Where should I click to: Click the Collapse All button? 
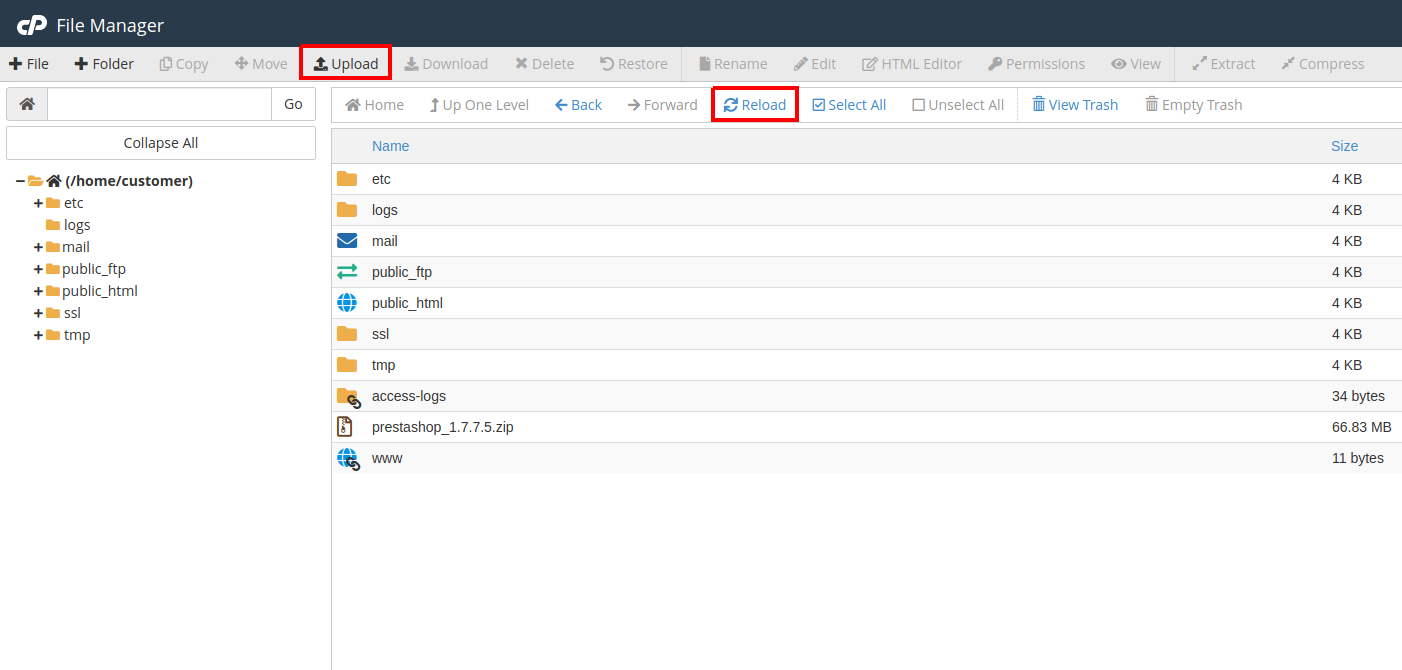point(161,143)
